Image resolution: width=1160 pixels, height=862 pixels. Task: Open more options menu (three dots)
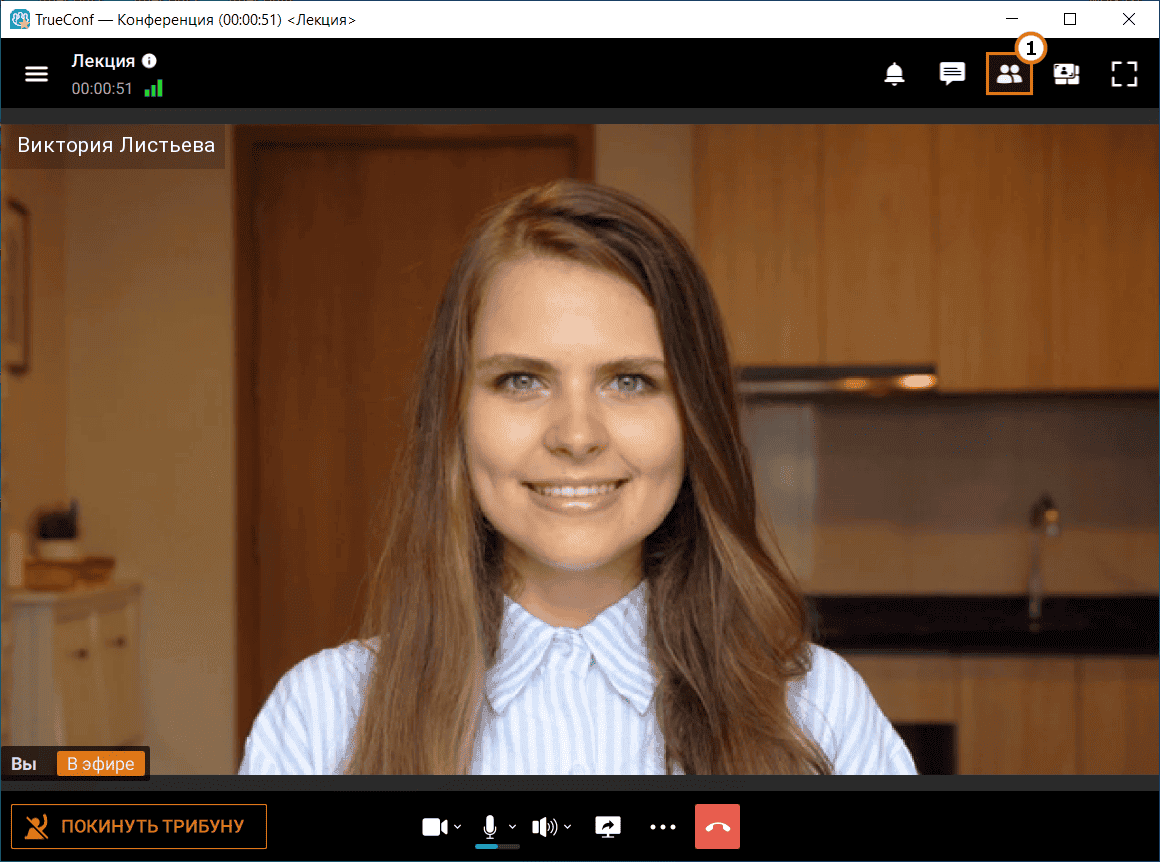(663, 826)
